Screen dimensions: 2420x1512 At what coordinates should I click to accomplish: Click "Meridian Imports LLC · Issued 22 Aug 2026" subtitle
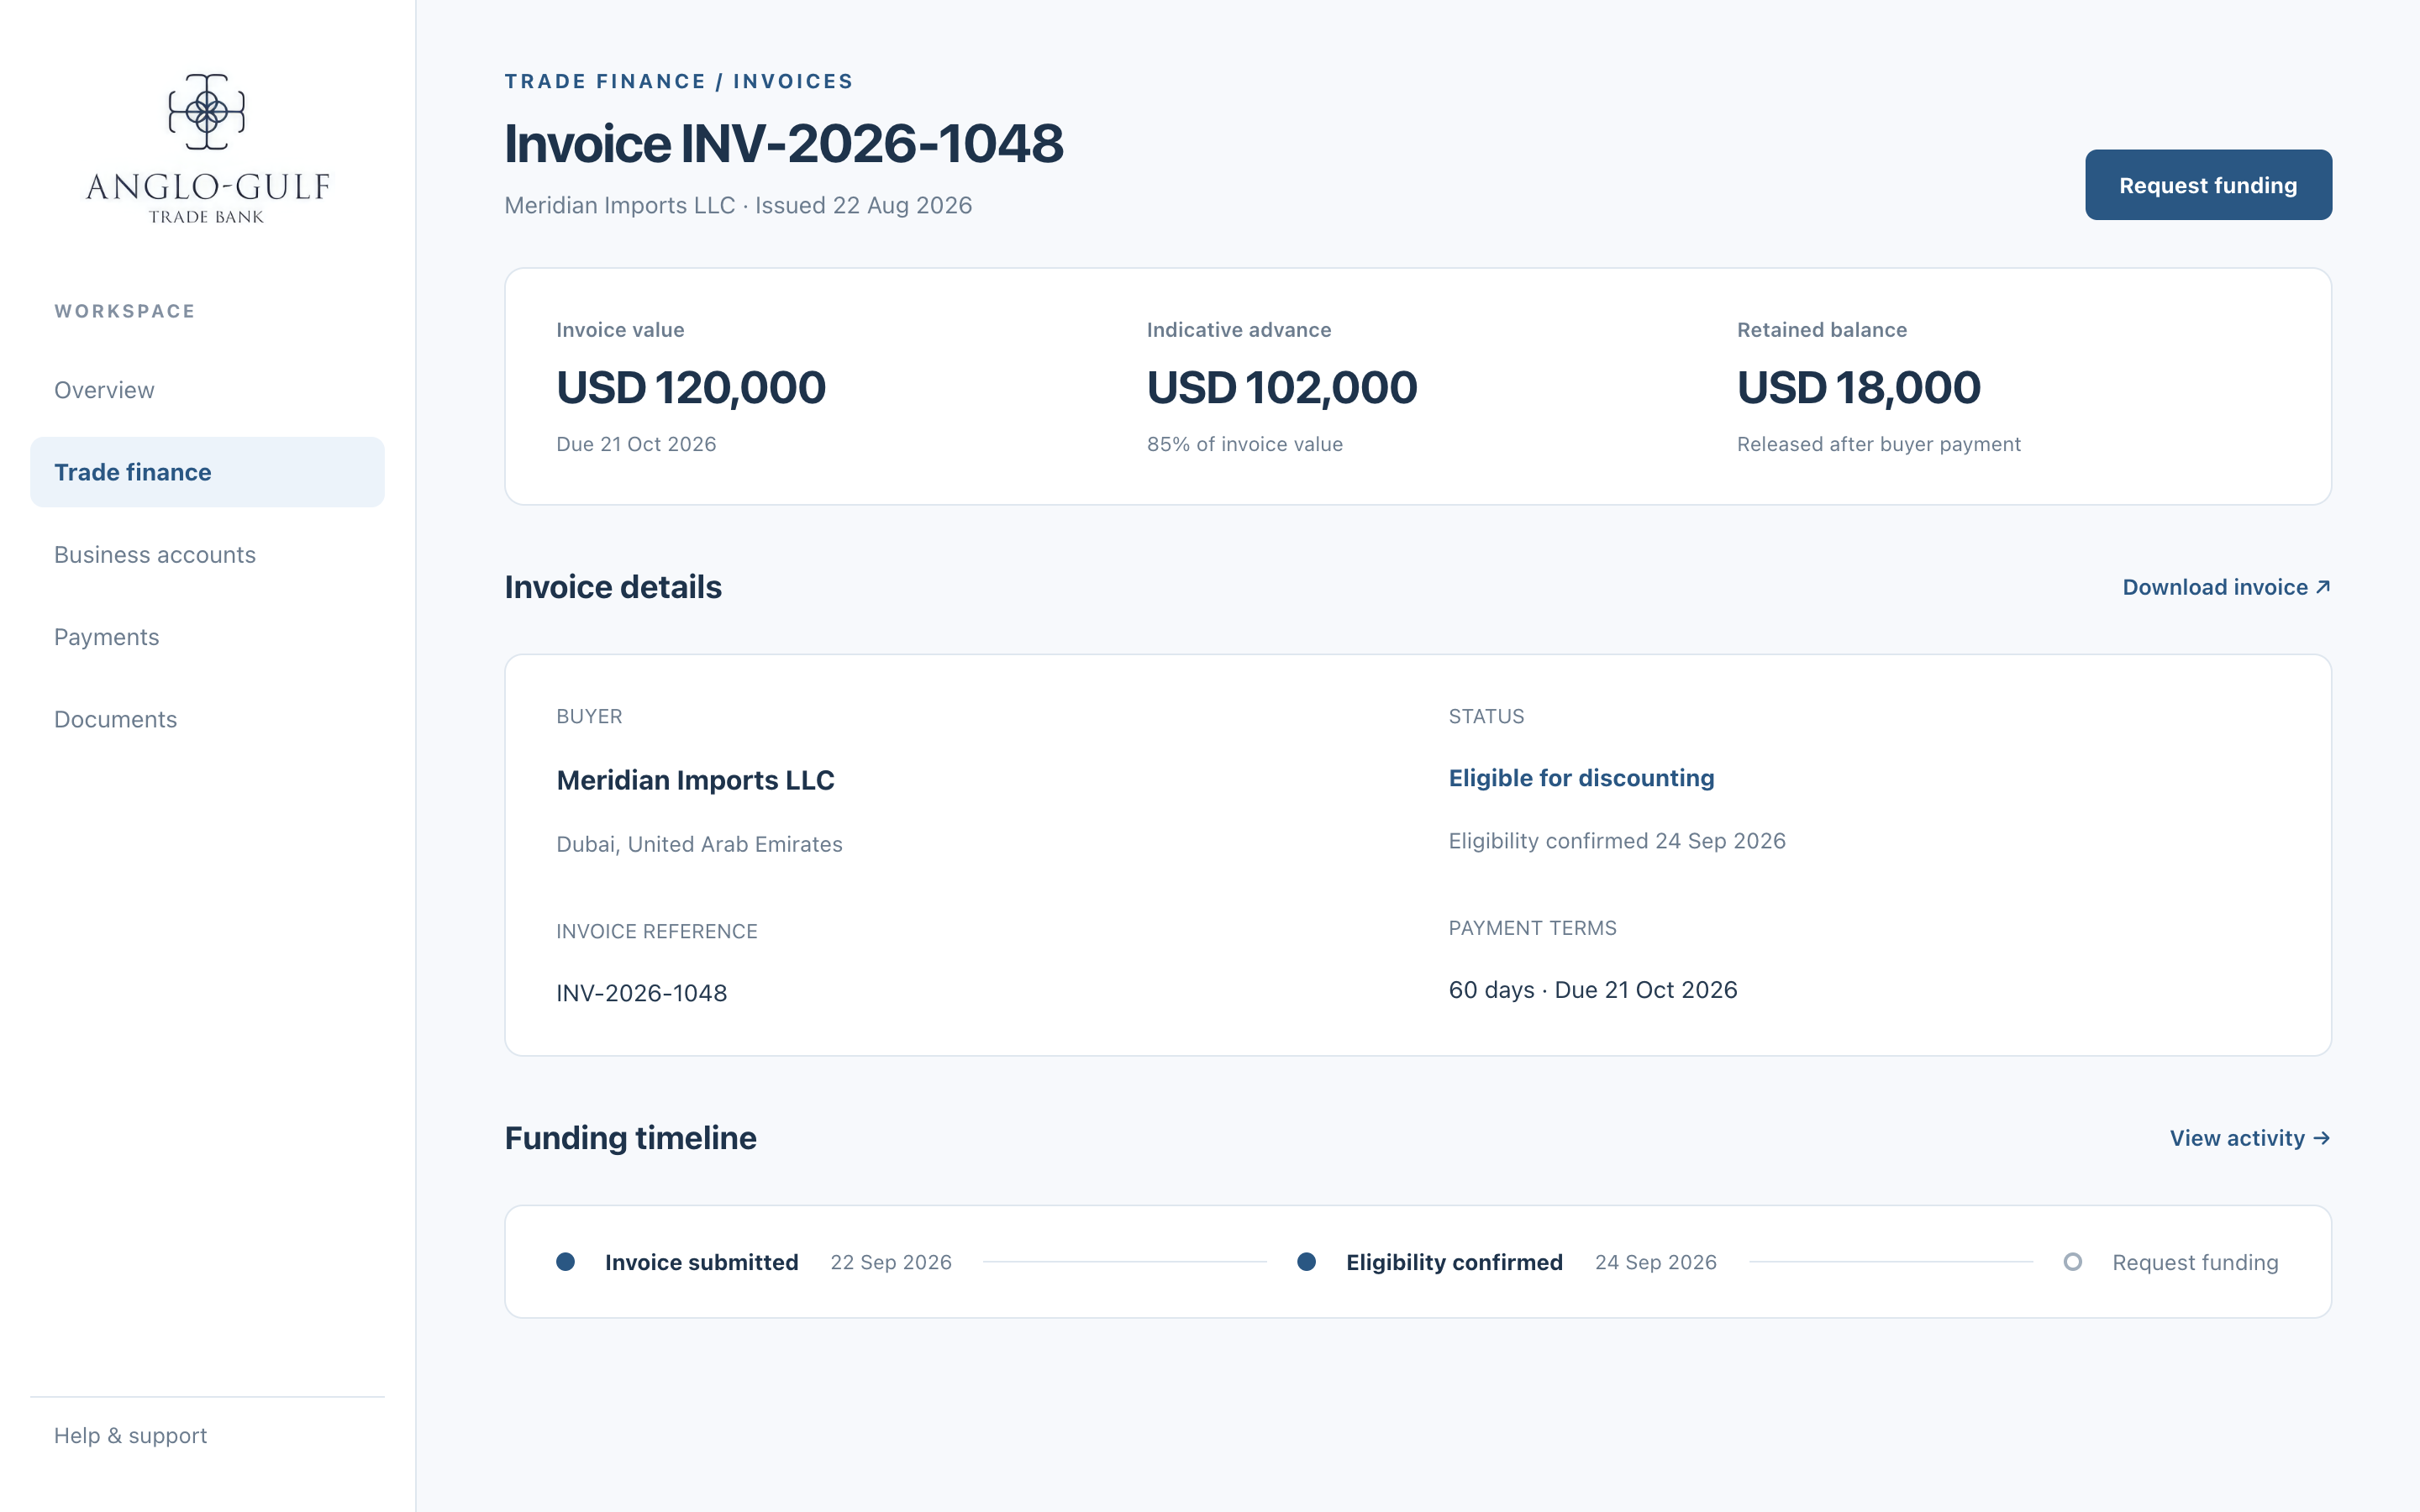pos(738,205)
